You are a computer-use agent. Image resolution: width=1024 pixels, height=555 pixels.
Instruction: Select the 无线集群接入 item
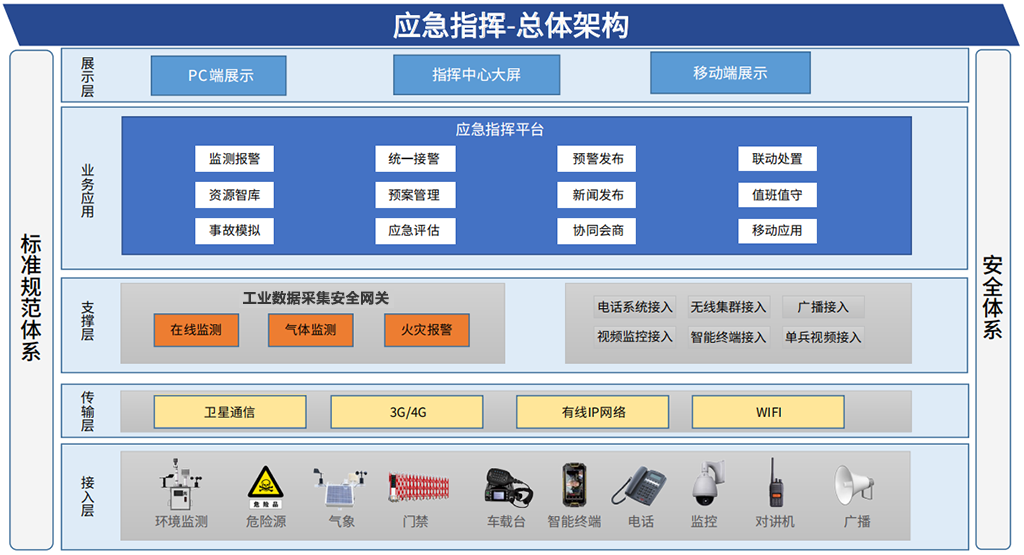tap(728, 307)
